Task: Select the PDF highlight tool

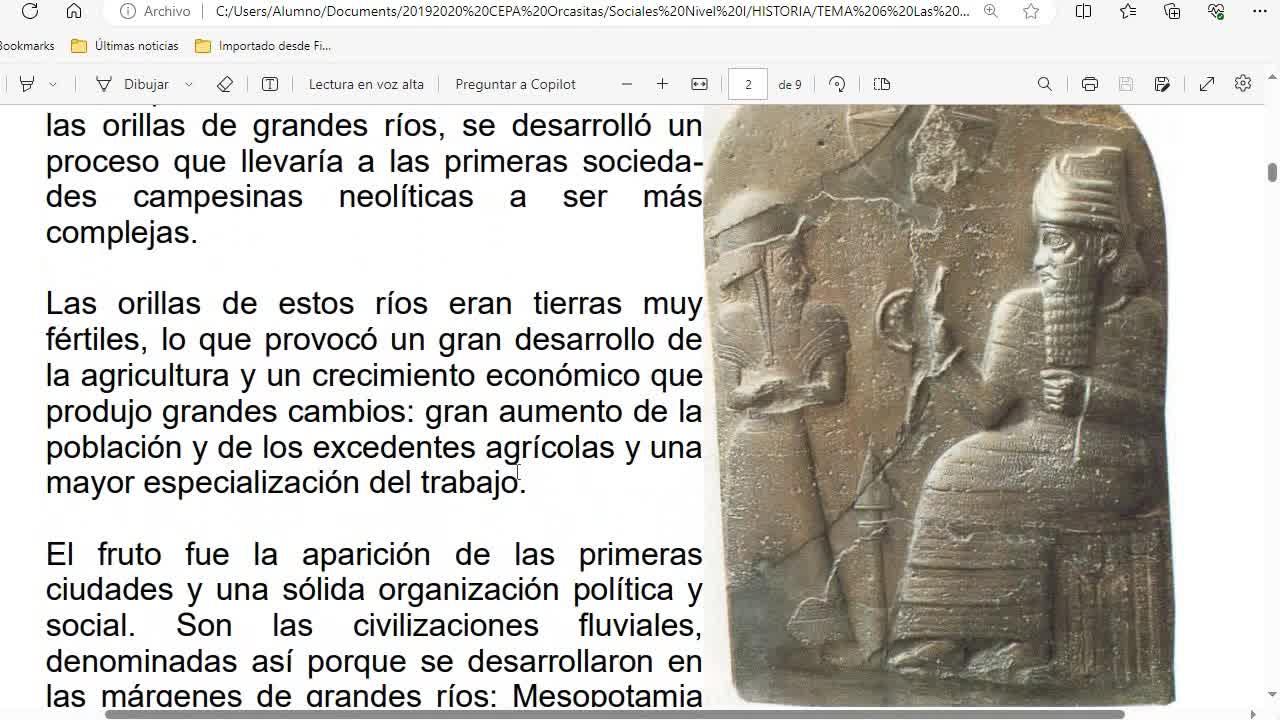Action: click(27, 84)
